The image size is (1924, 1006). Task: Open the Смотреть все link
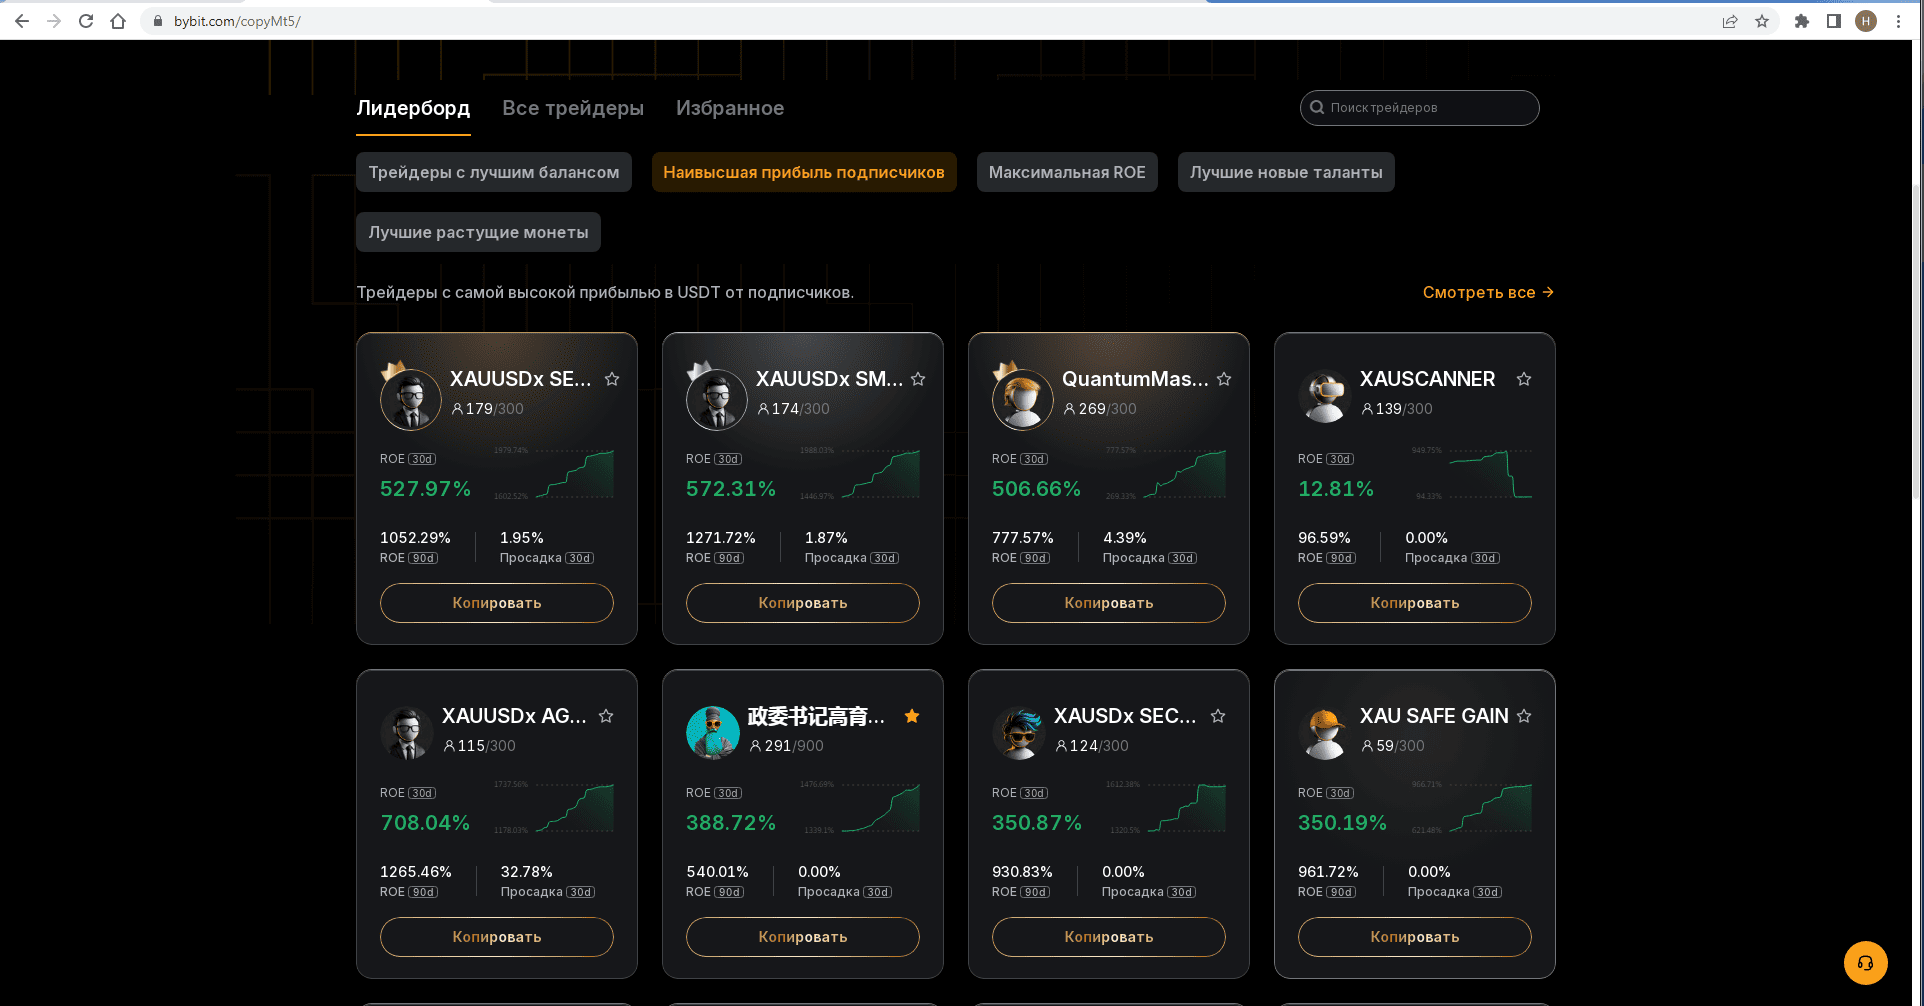tap(1488, 292)
